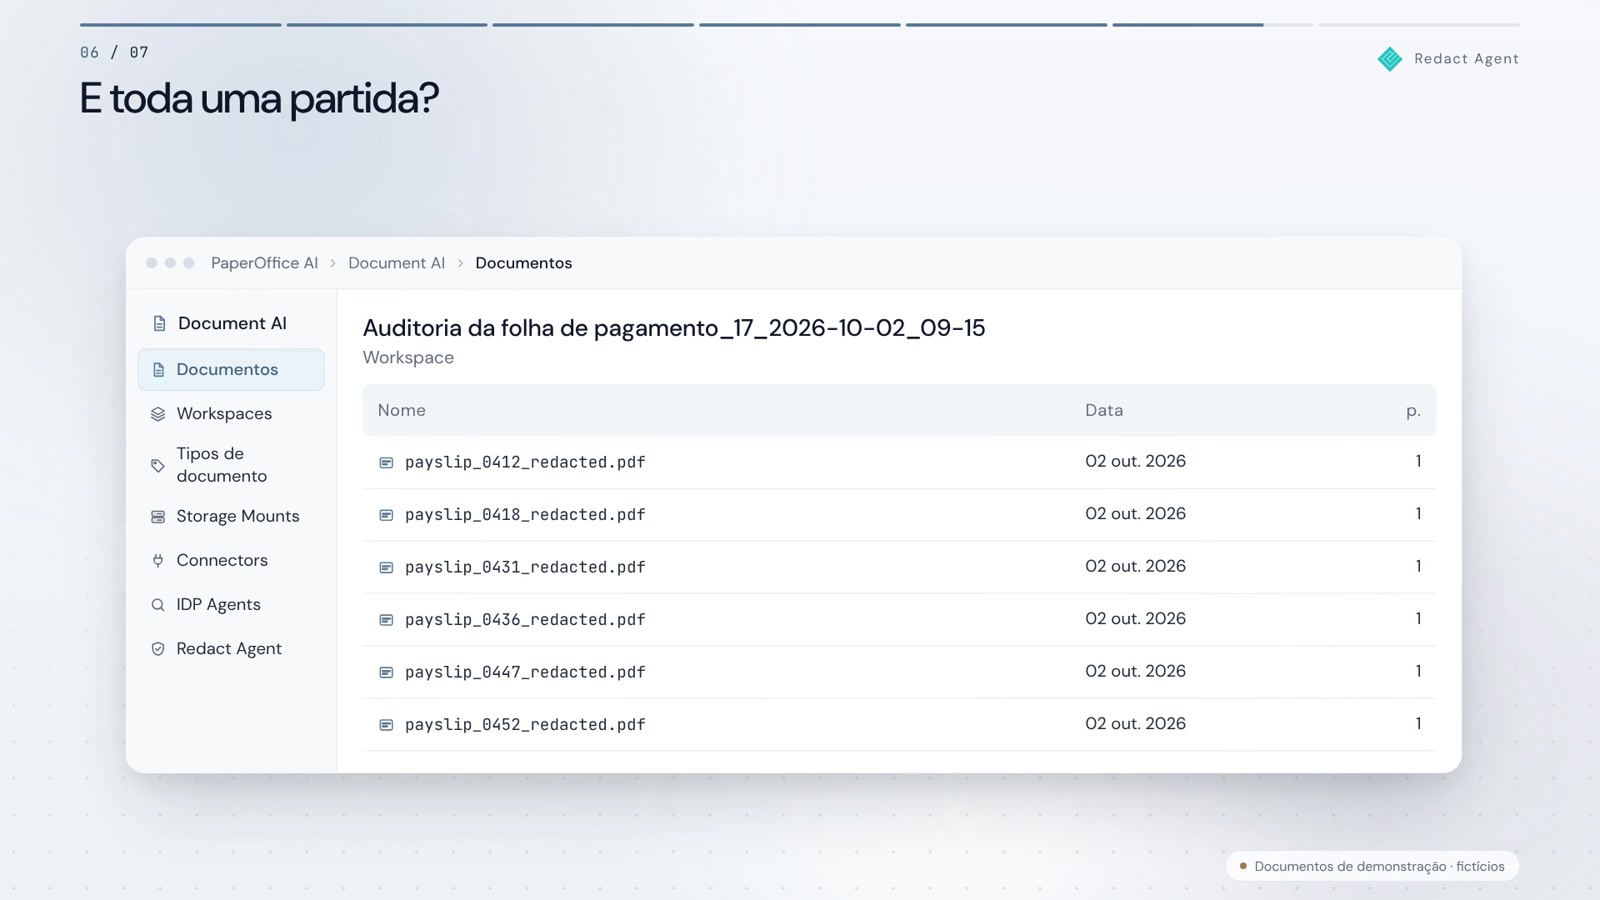Open payslip_0418_redacted.pdf
The width and height of the screenshot is (1600, 900).
[x=525, y=515]
